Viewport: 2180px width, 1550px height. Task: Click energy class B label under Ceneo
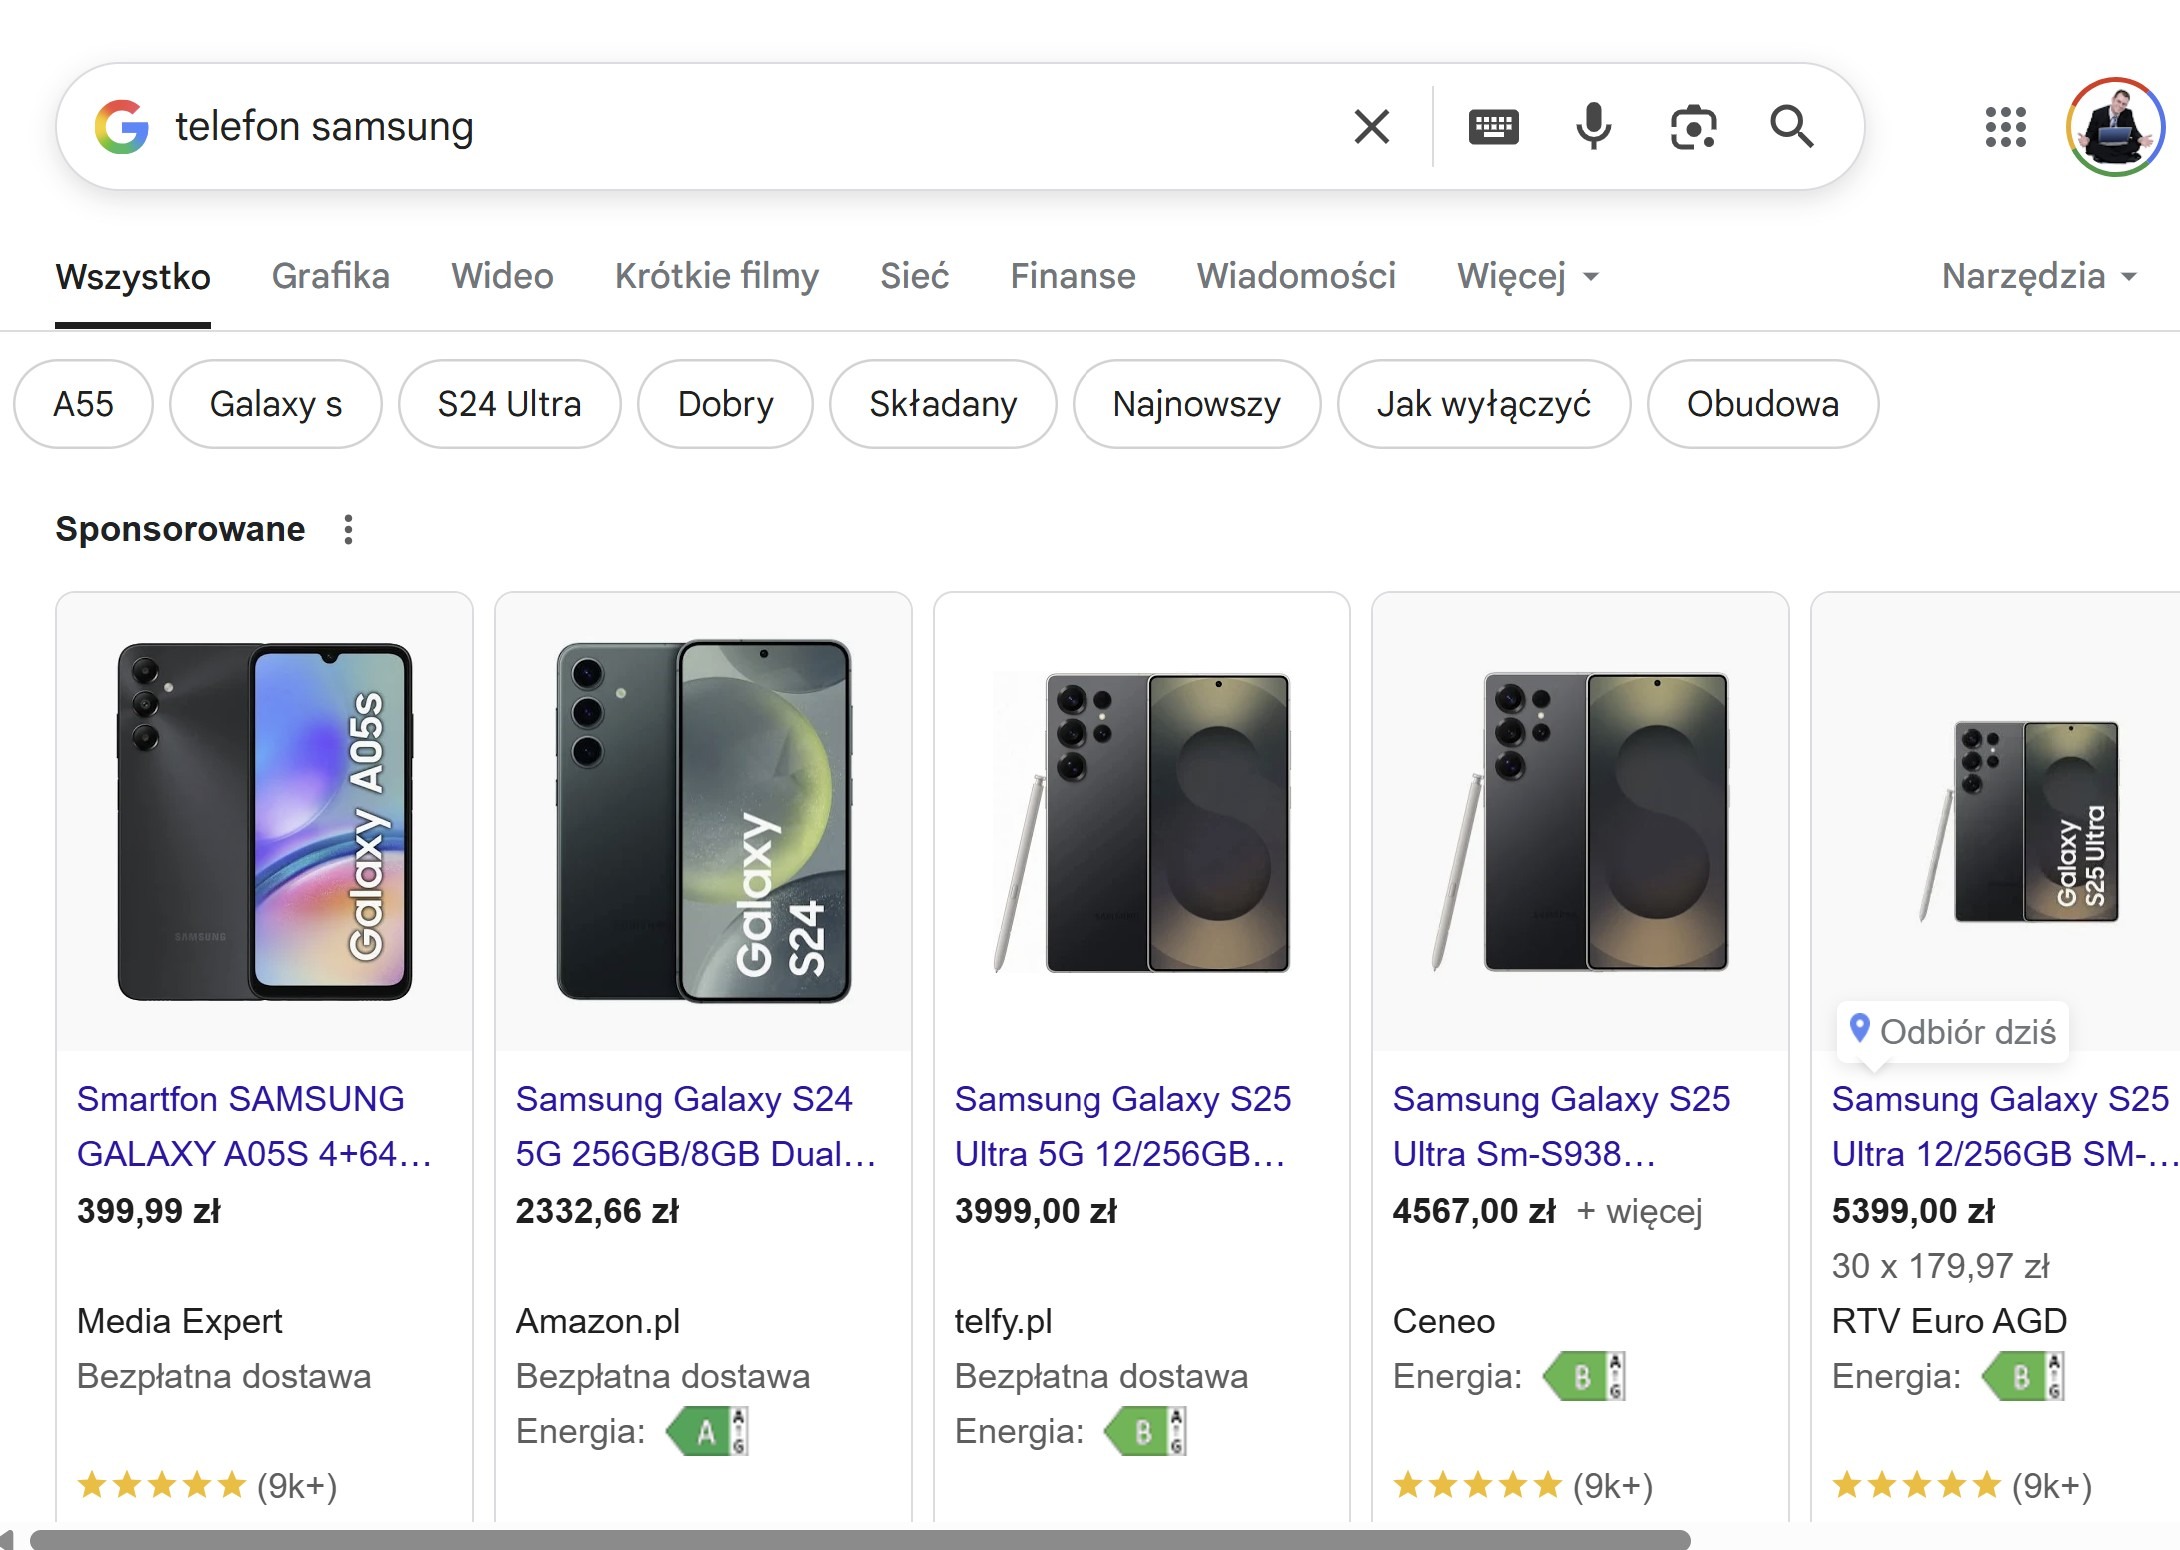[x=1585, y=1377]
